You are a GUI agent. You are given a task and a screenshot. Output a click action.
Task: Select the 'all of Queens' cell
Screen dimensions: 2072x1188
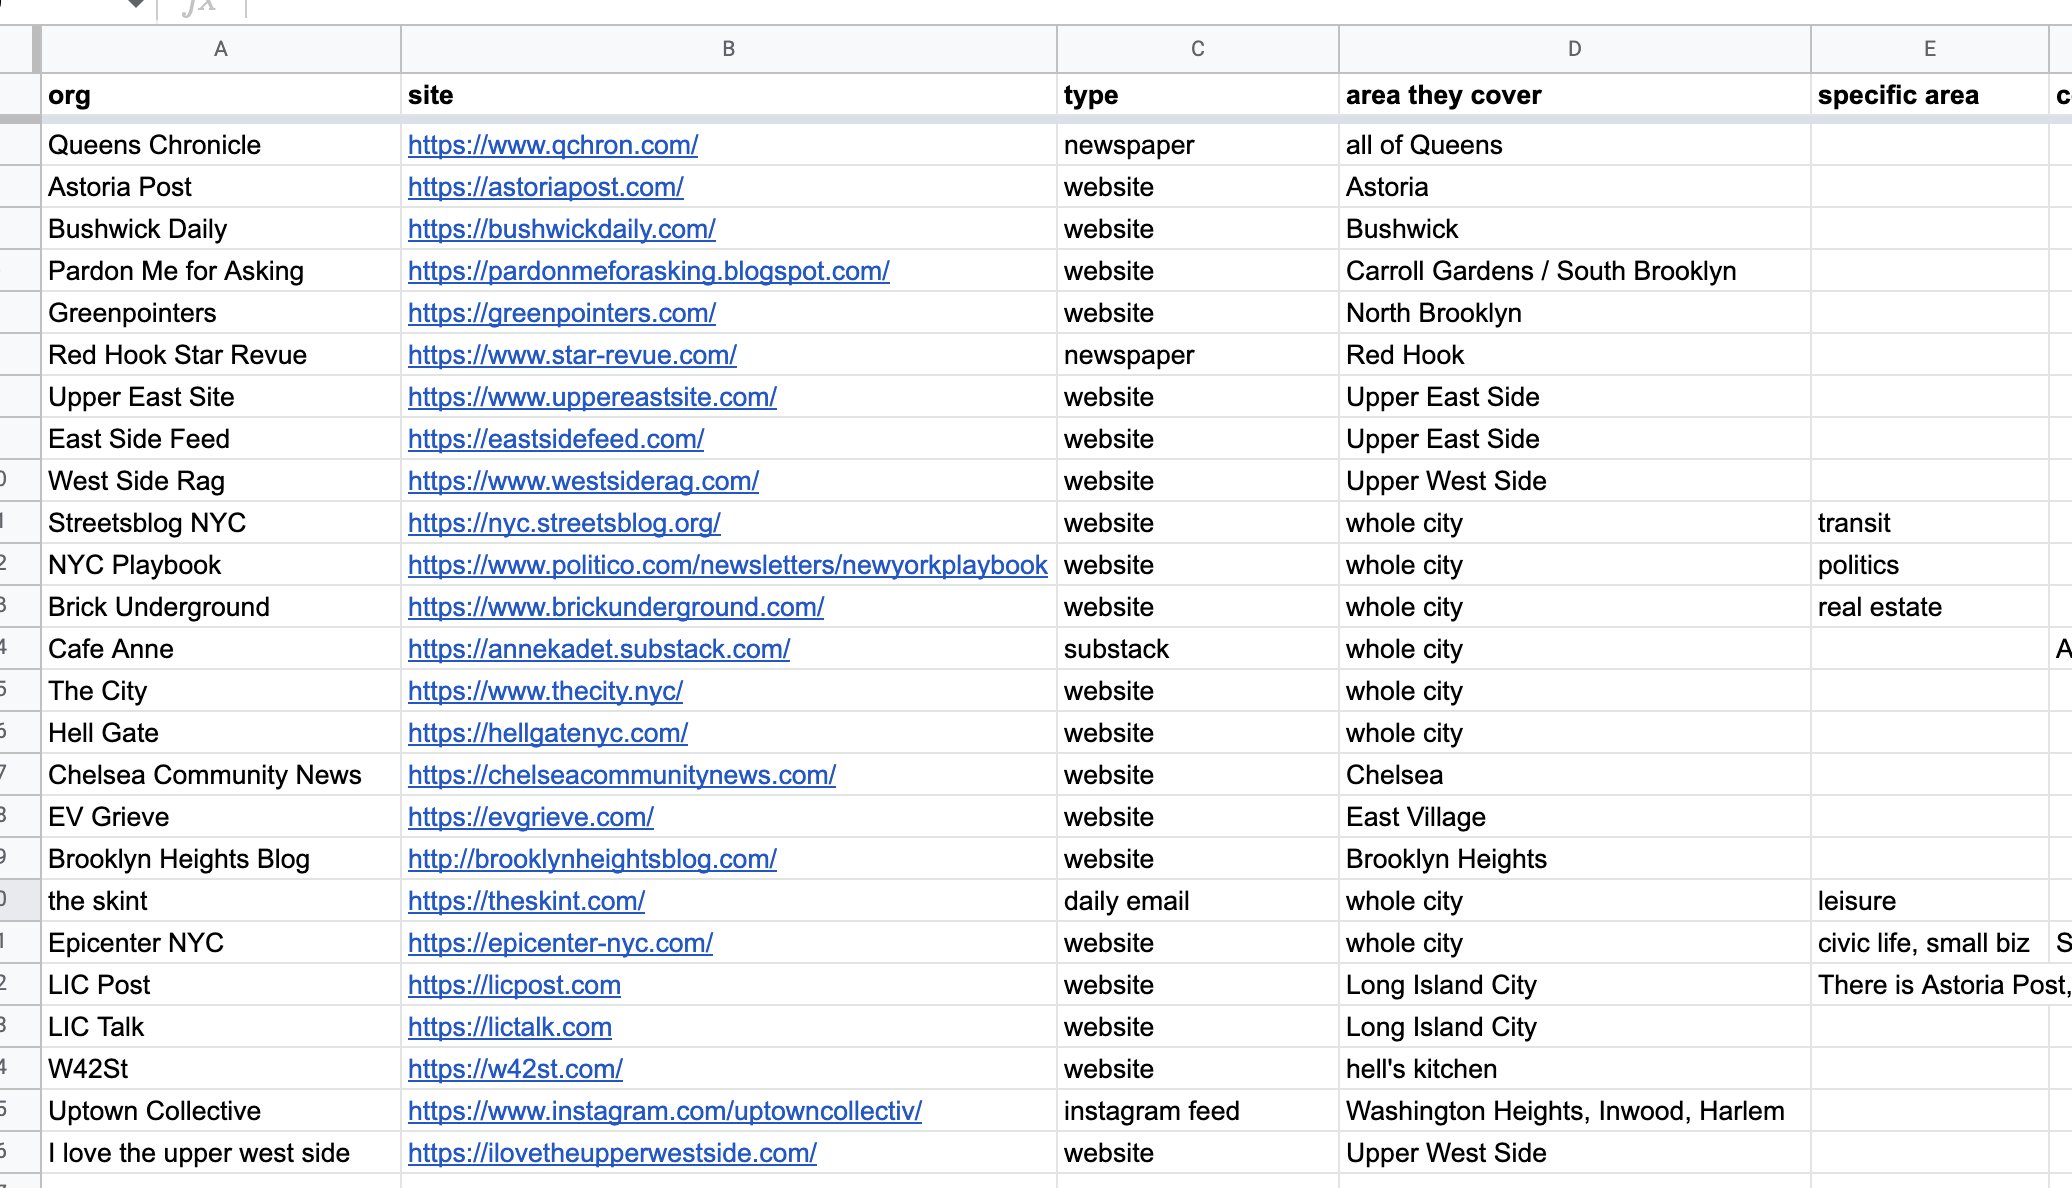pos(1575,145)
